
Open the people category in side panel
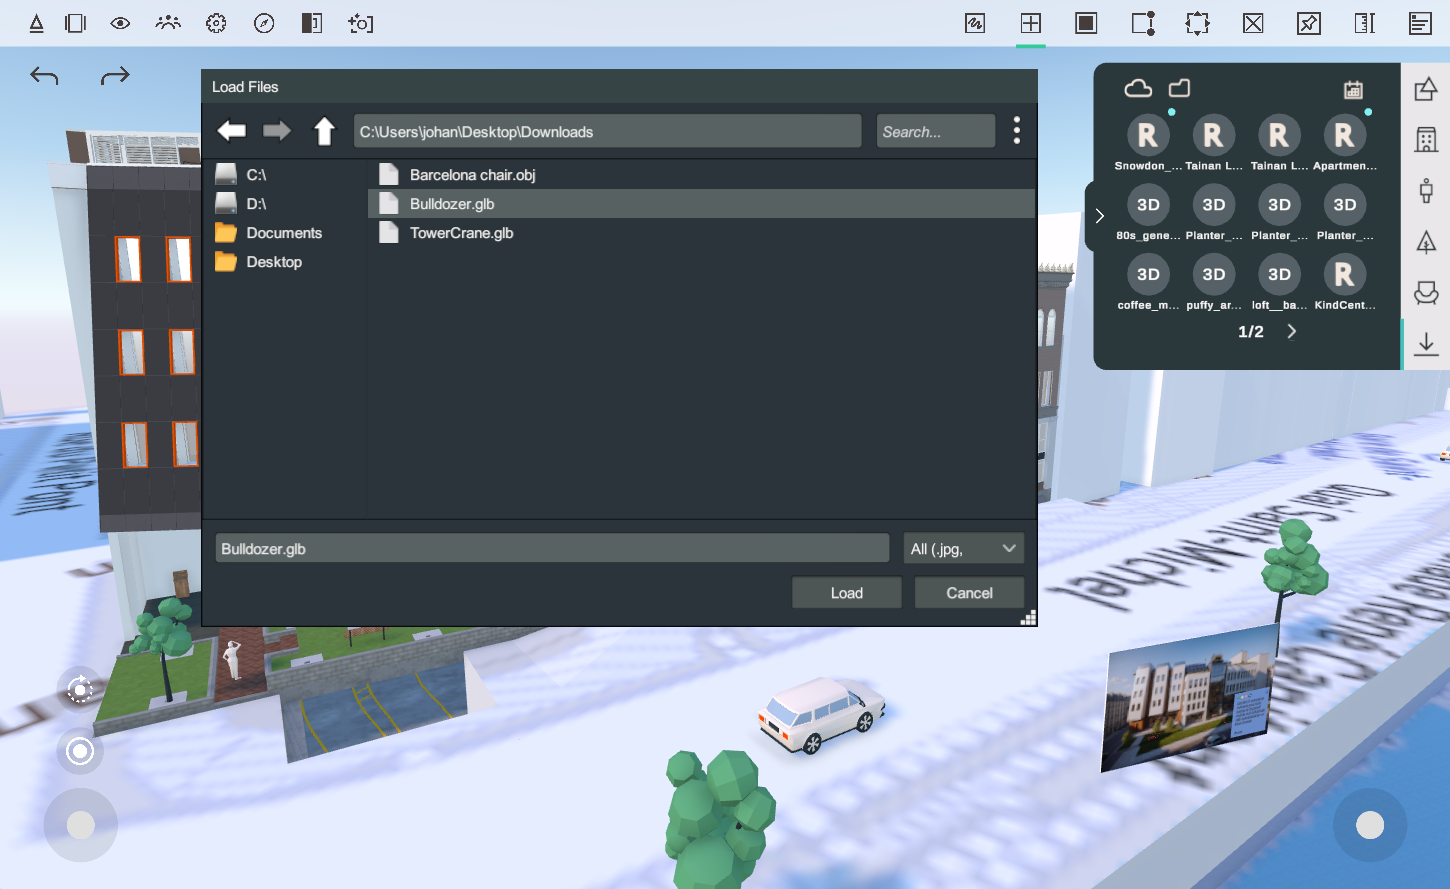(1426, 190)
